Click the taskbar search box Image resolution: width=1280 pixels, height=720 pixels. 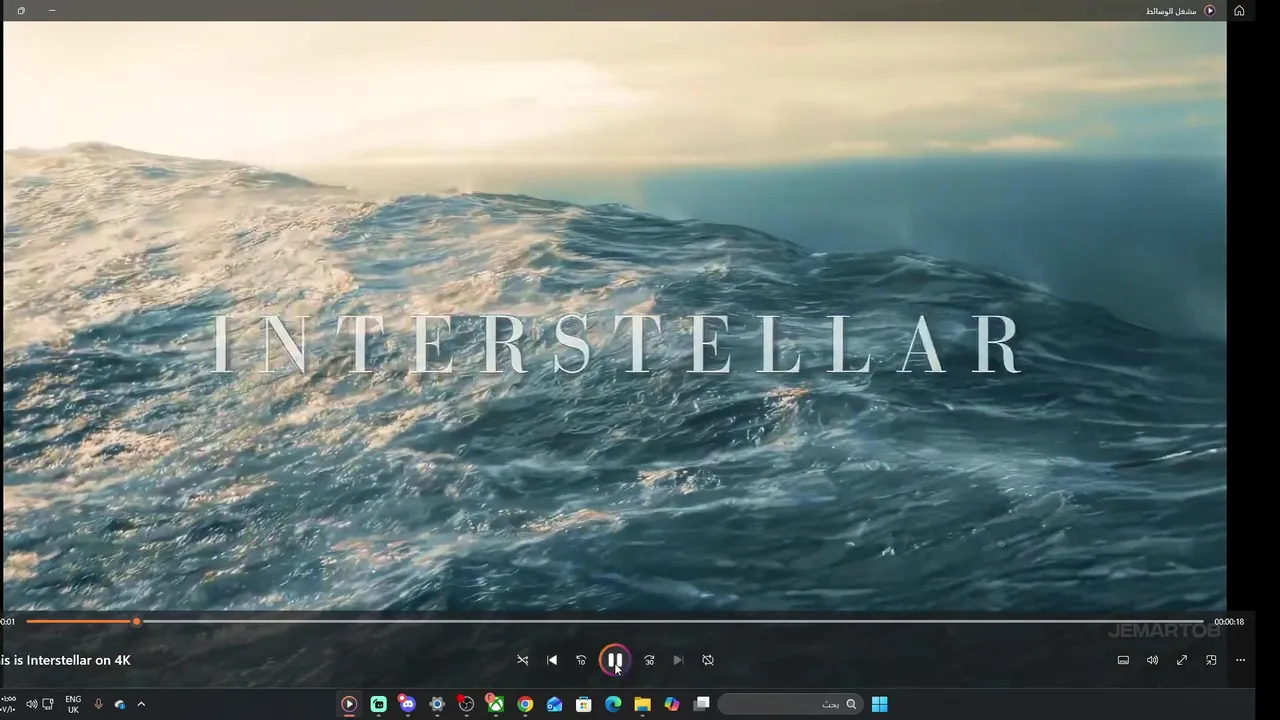click(790, 704)
